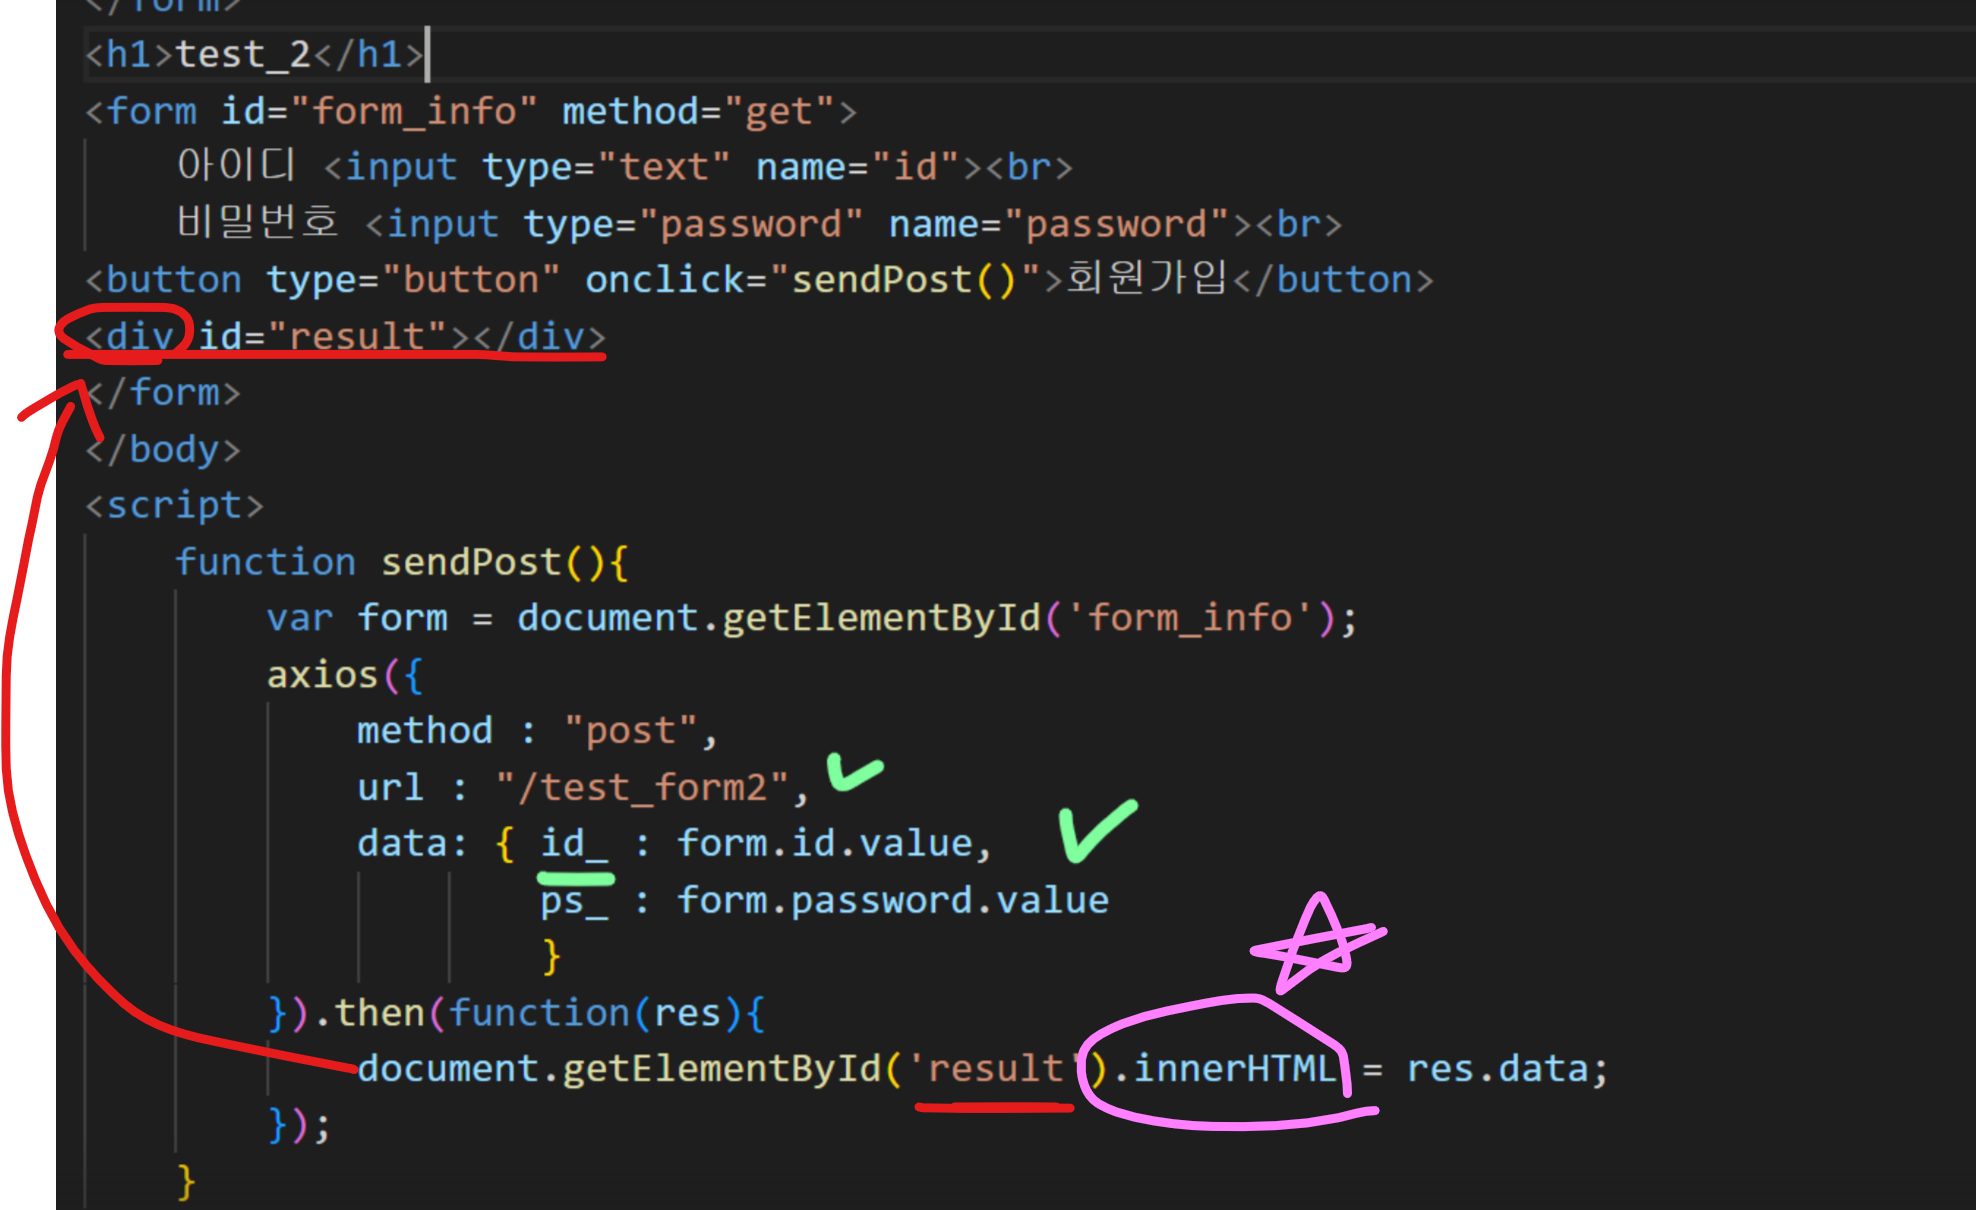Click the closing </body> tag

(163, 449)
